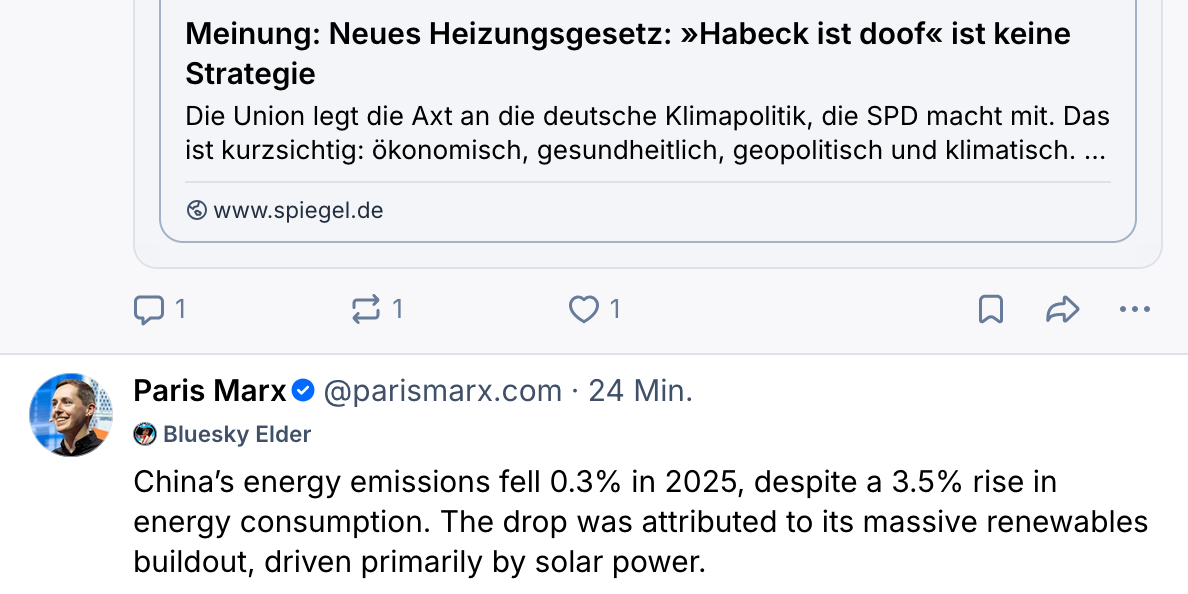
Task: Like the post with heart icon
Action: pos(583,310)
